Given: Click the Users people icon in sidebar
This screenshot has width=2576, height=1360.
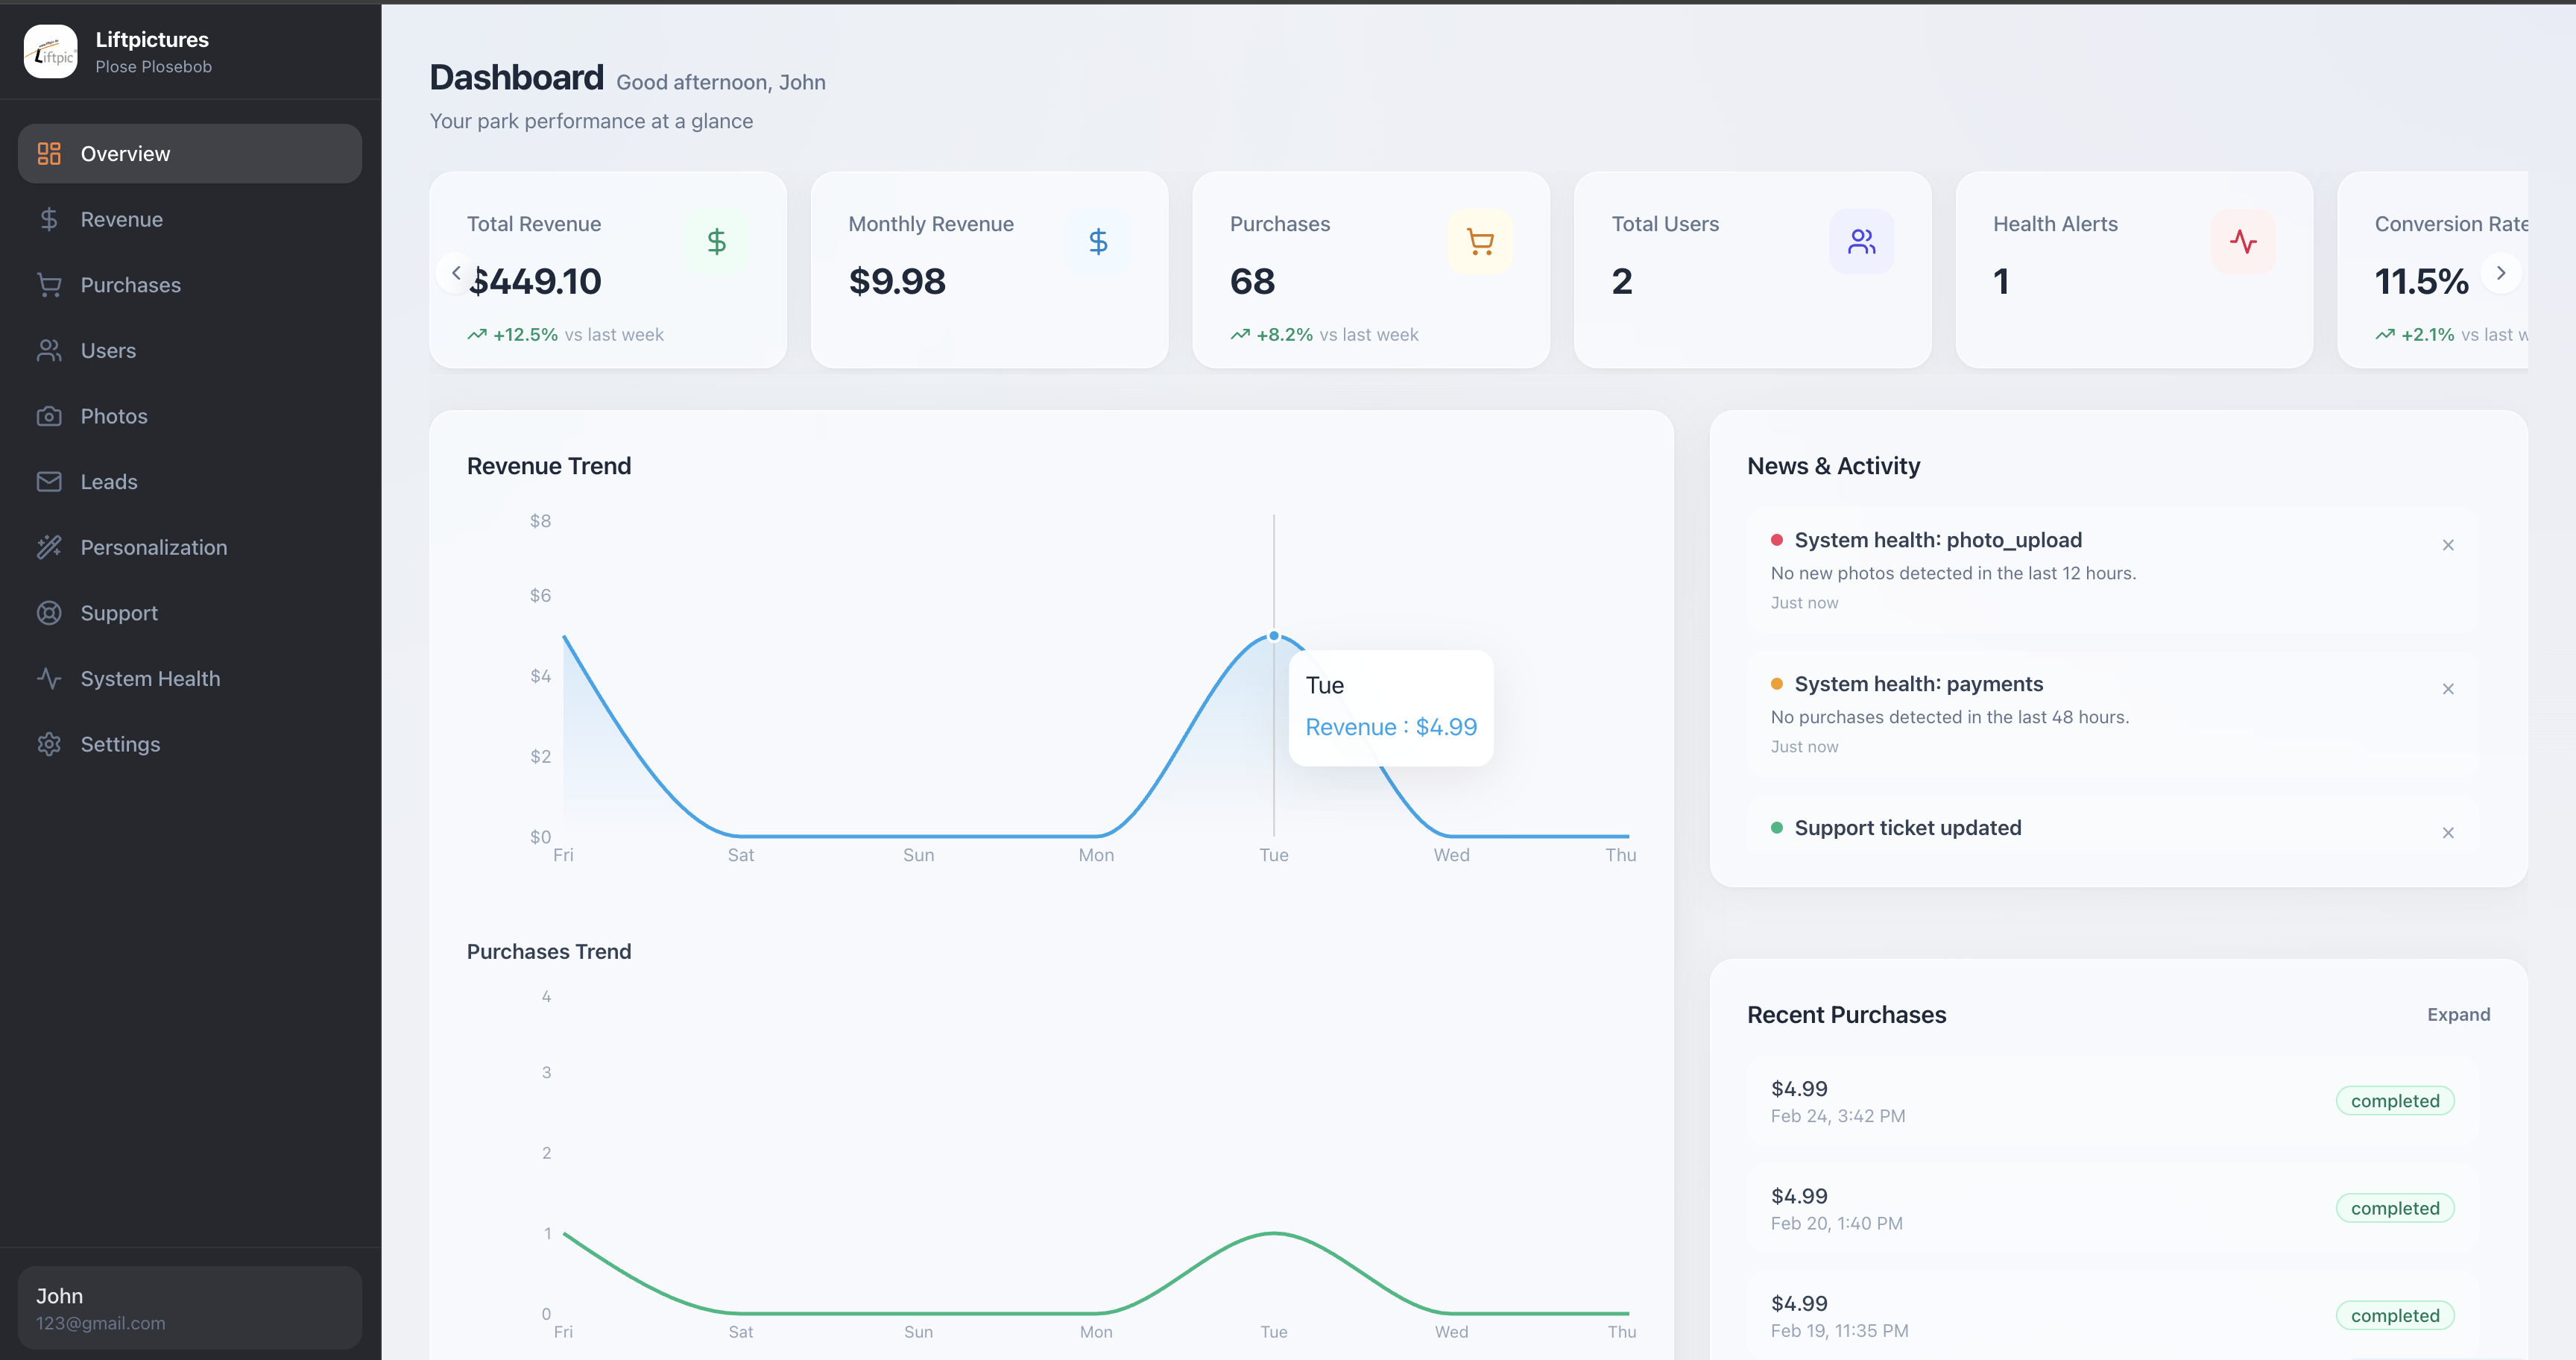Looking at the screenshot, I should pyautogui.click(x=50, y=350).
